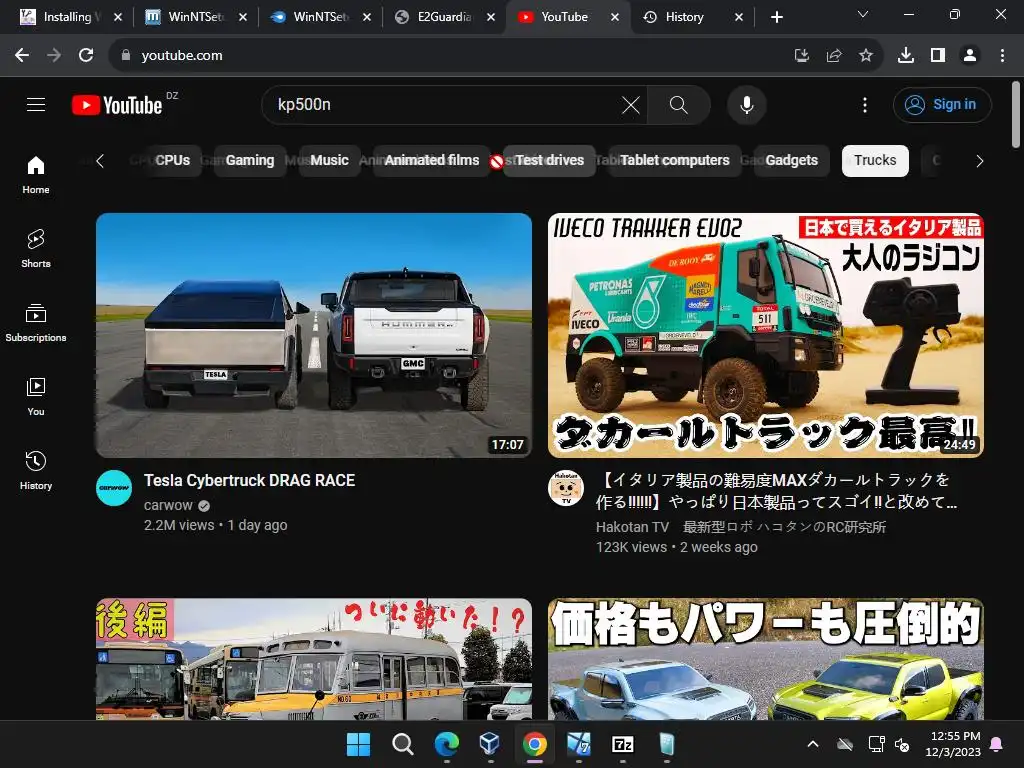Reload the page with refresh icon
This screenshot has width=1024, height=768.
pyautogui.click(x=86, y=56)
